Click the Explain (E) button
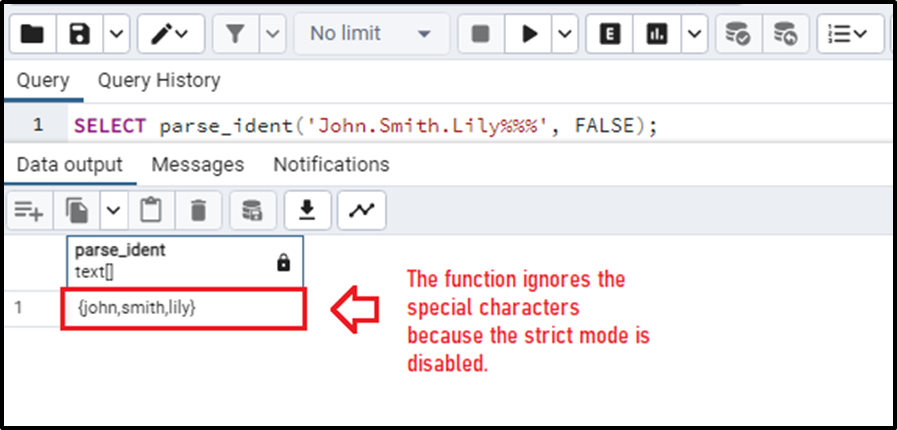This screenshot has width=897, height=430. pyautogui.click(x=610, y=34)
